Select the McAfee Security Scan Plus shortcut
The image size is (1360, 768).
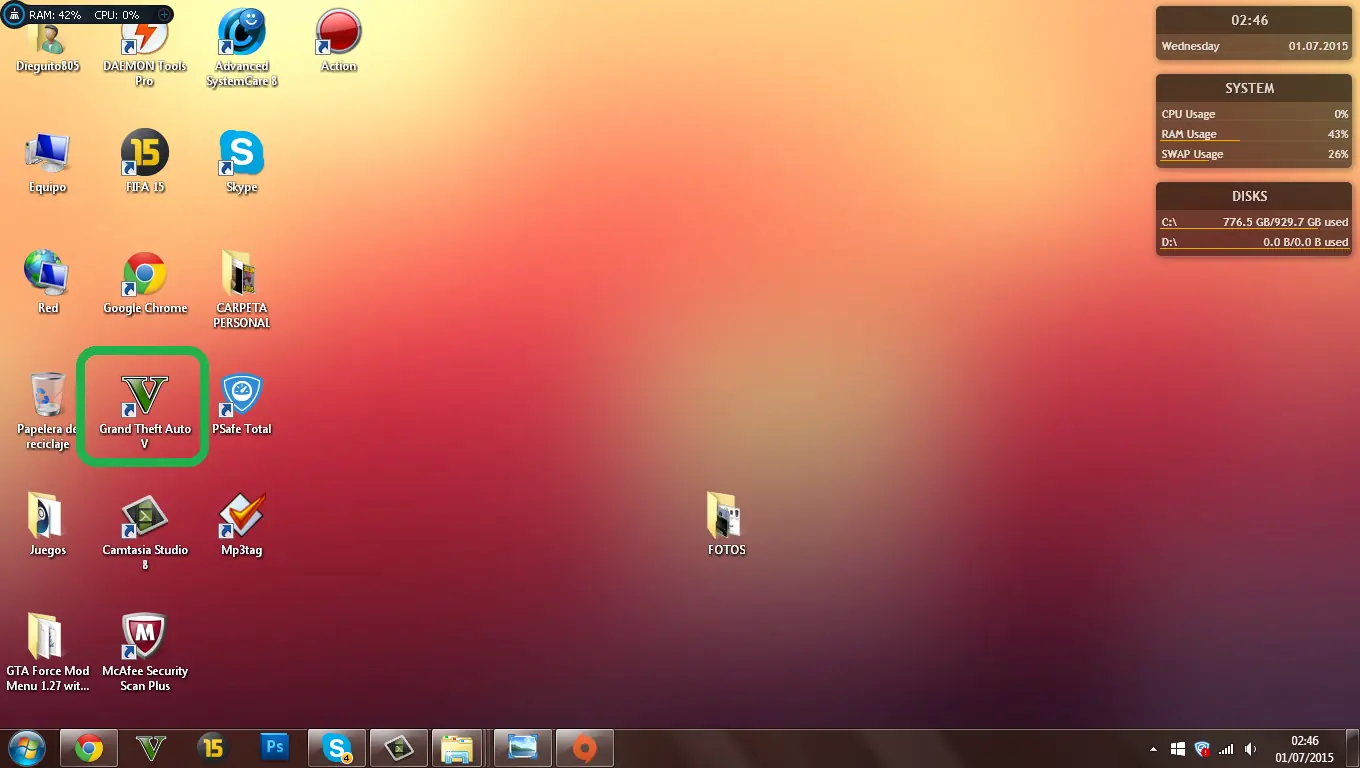coord(145,653)
